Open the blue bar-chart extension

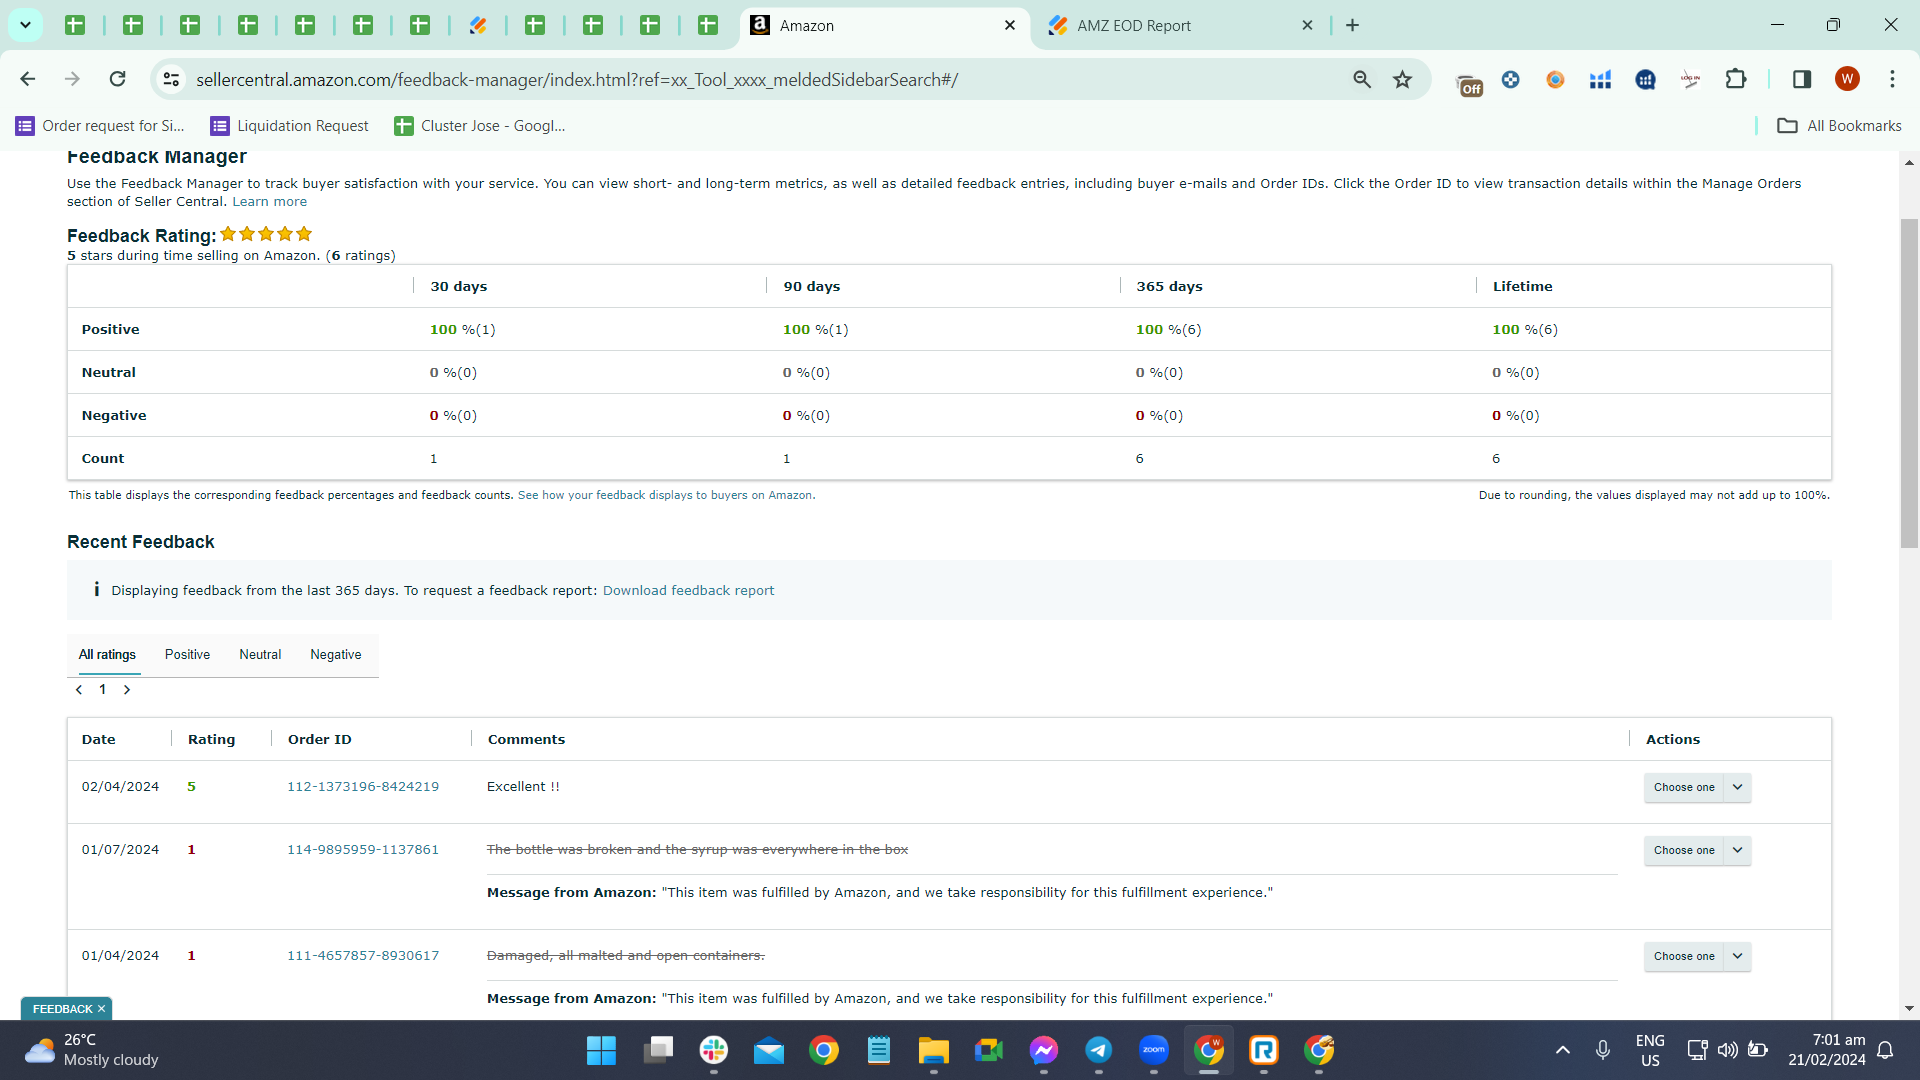point(1600,79)
